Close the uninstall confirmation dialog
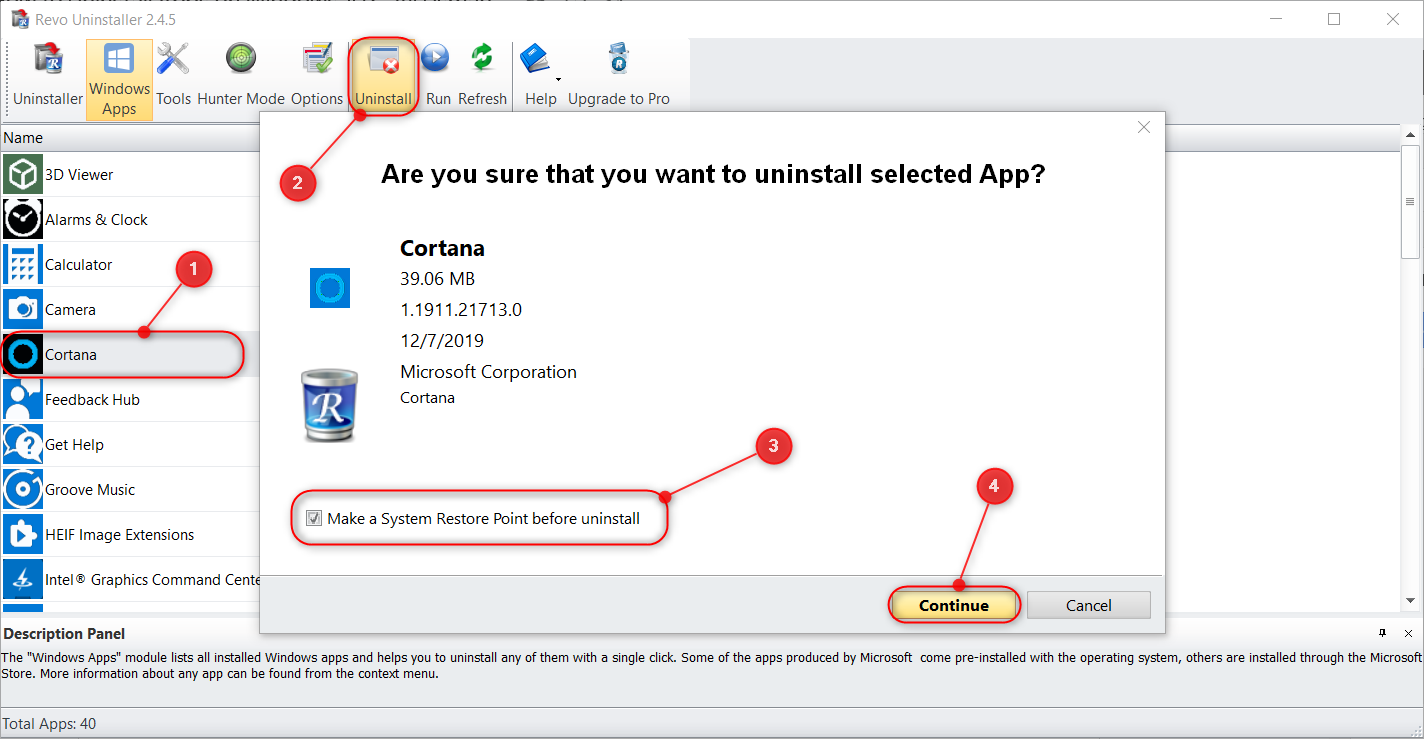Screen dimensions: 1424x739 [x=1144, y=127]
